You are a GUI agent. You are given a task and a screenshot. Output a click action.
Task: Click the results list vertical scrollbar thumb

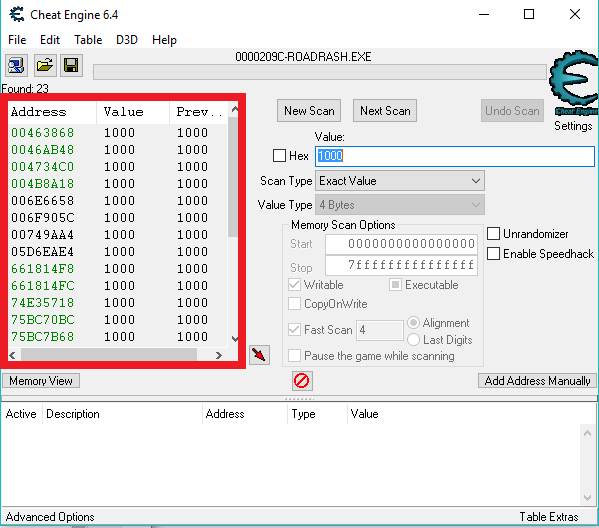point(233,177)
